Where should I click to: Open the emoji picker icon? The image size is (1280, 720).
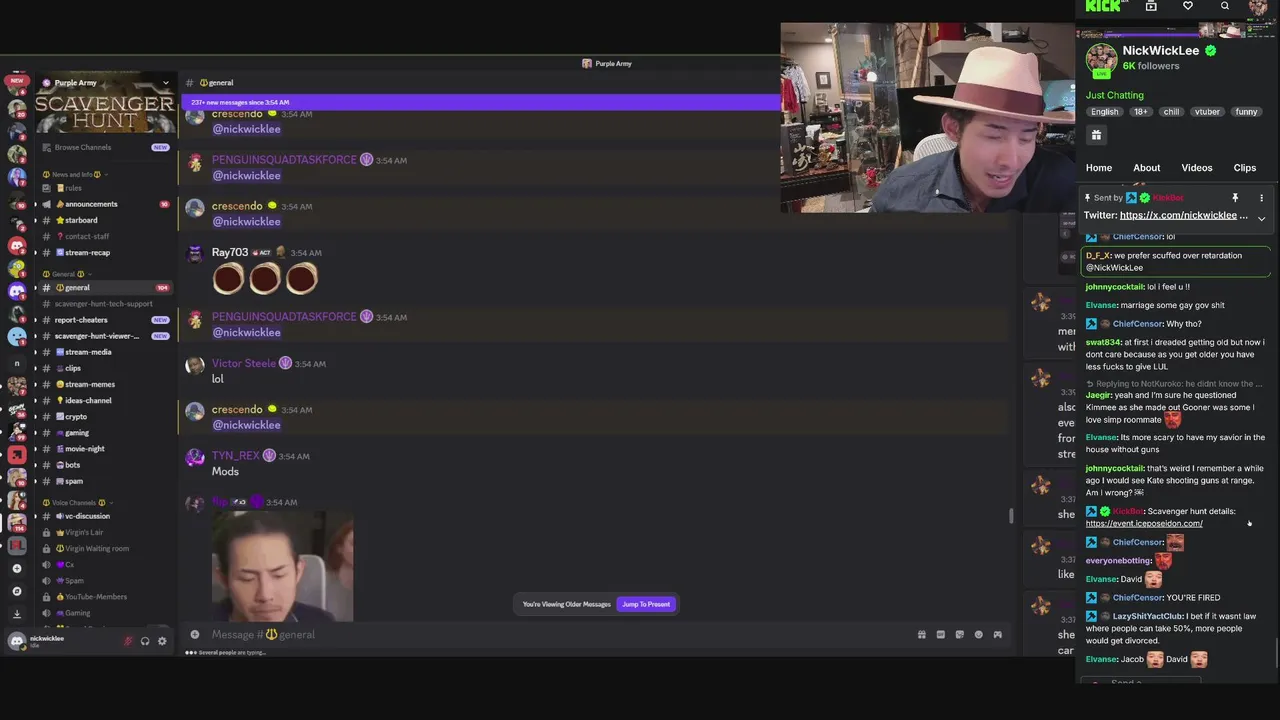click(x=979, y=634)
